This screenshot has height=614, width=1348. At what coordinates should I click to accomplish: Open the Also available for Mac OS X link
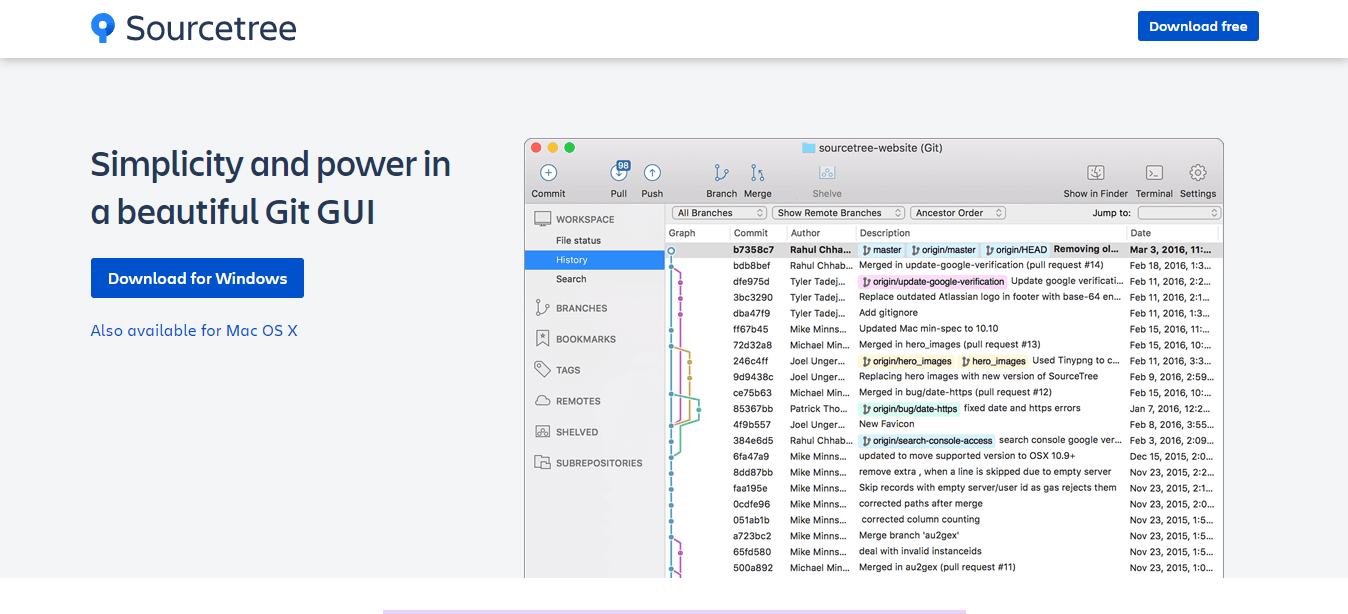pyautogui.click(x=194, y=330)
